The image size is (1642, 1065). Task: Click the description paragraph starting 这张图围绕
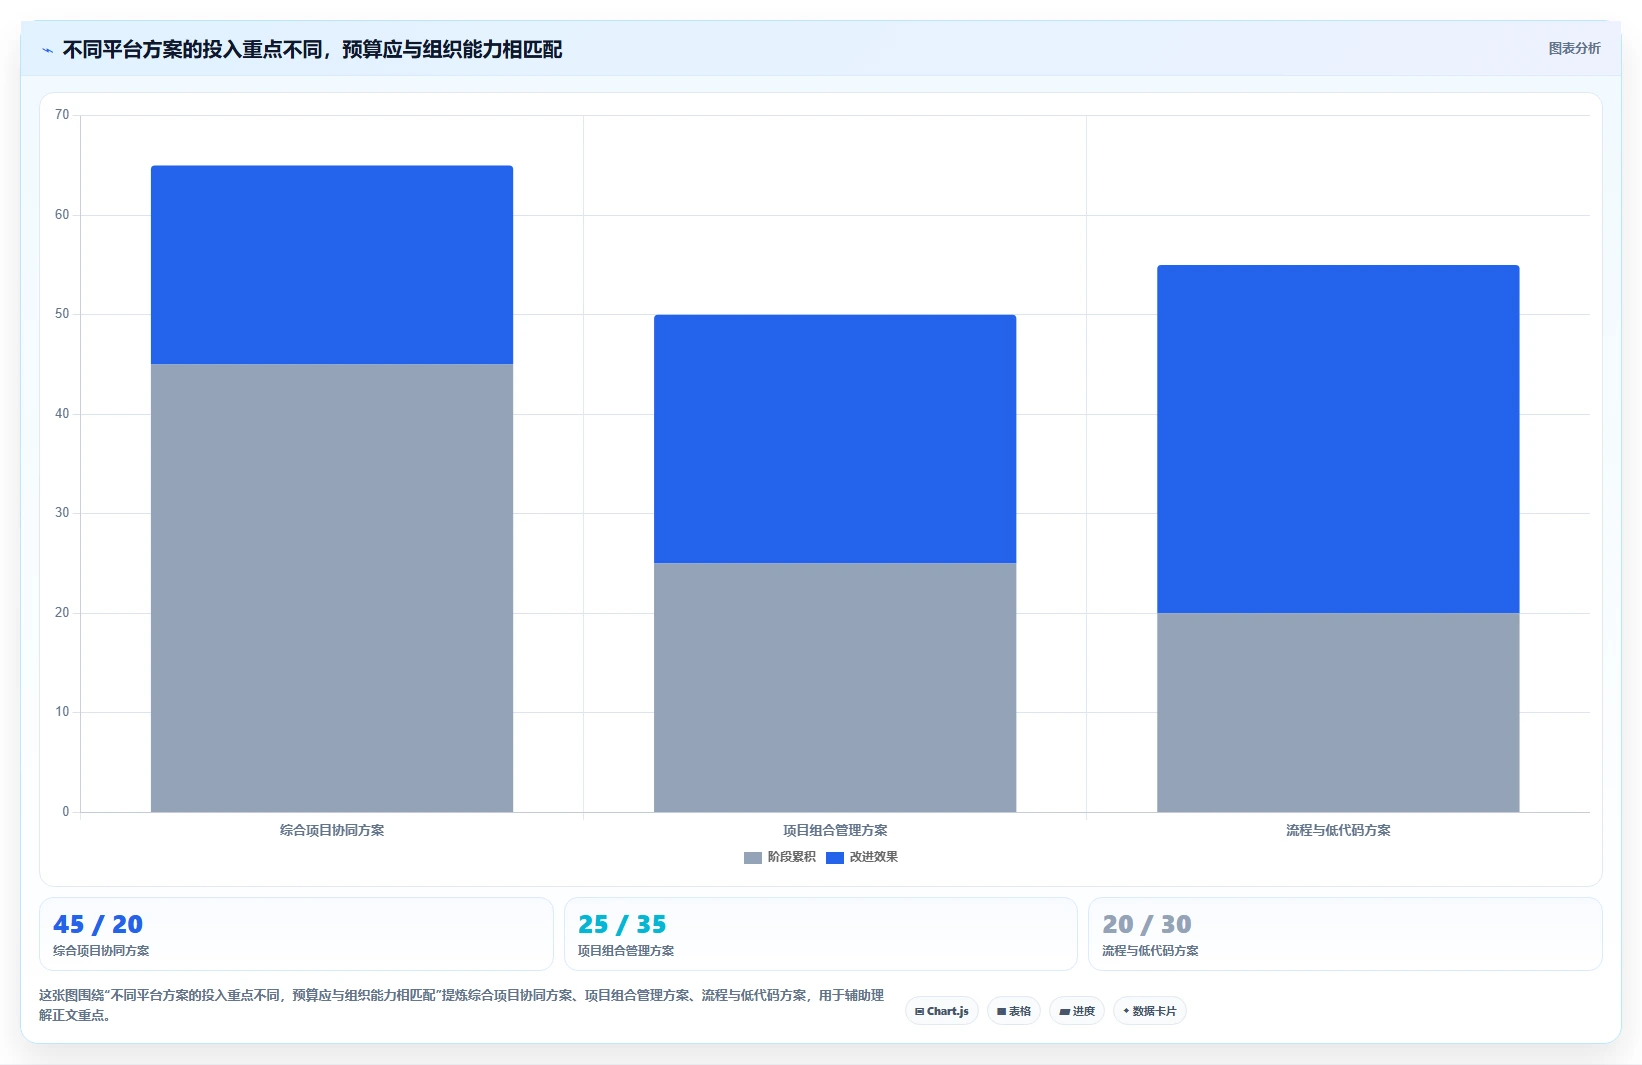pyautogui.click(x=461, y=1005)
